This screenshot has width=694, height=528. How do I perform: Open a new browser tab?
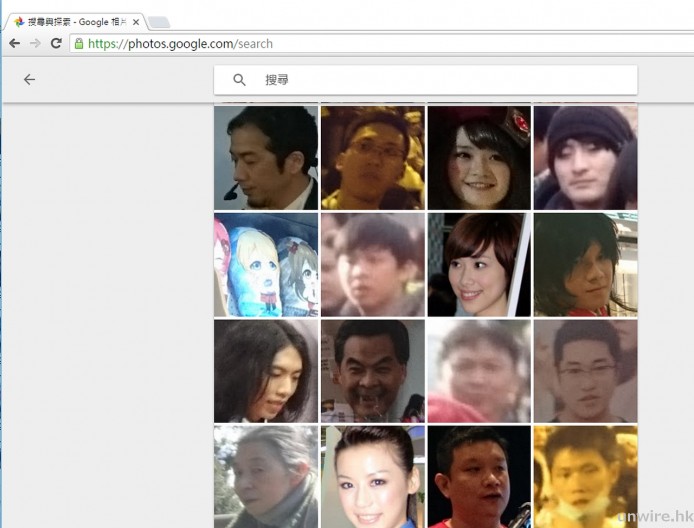(159, 22)
